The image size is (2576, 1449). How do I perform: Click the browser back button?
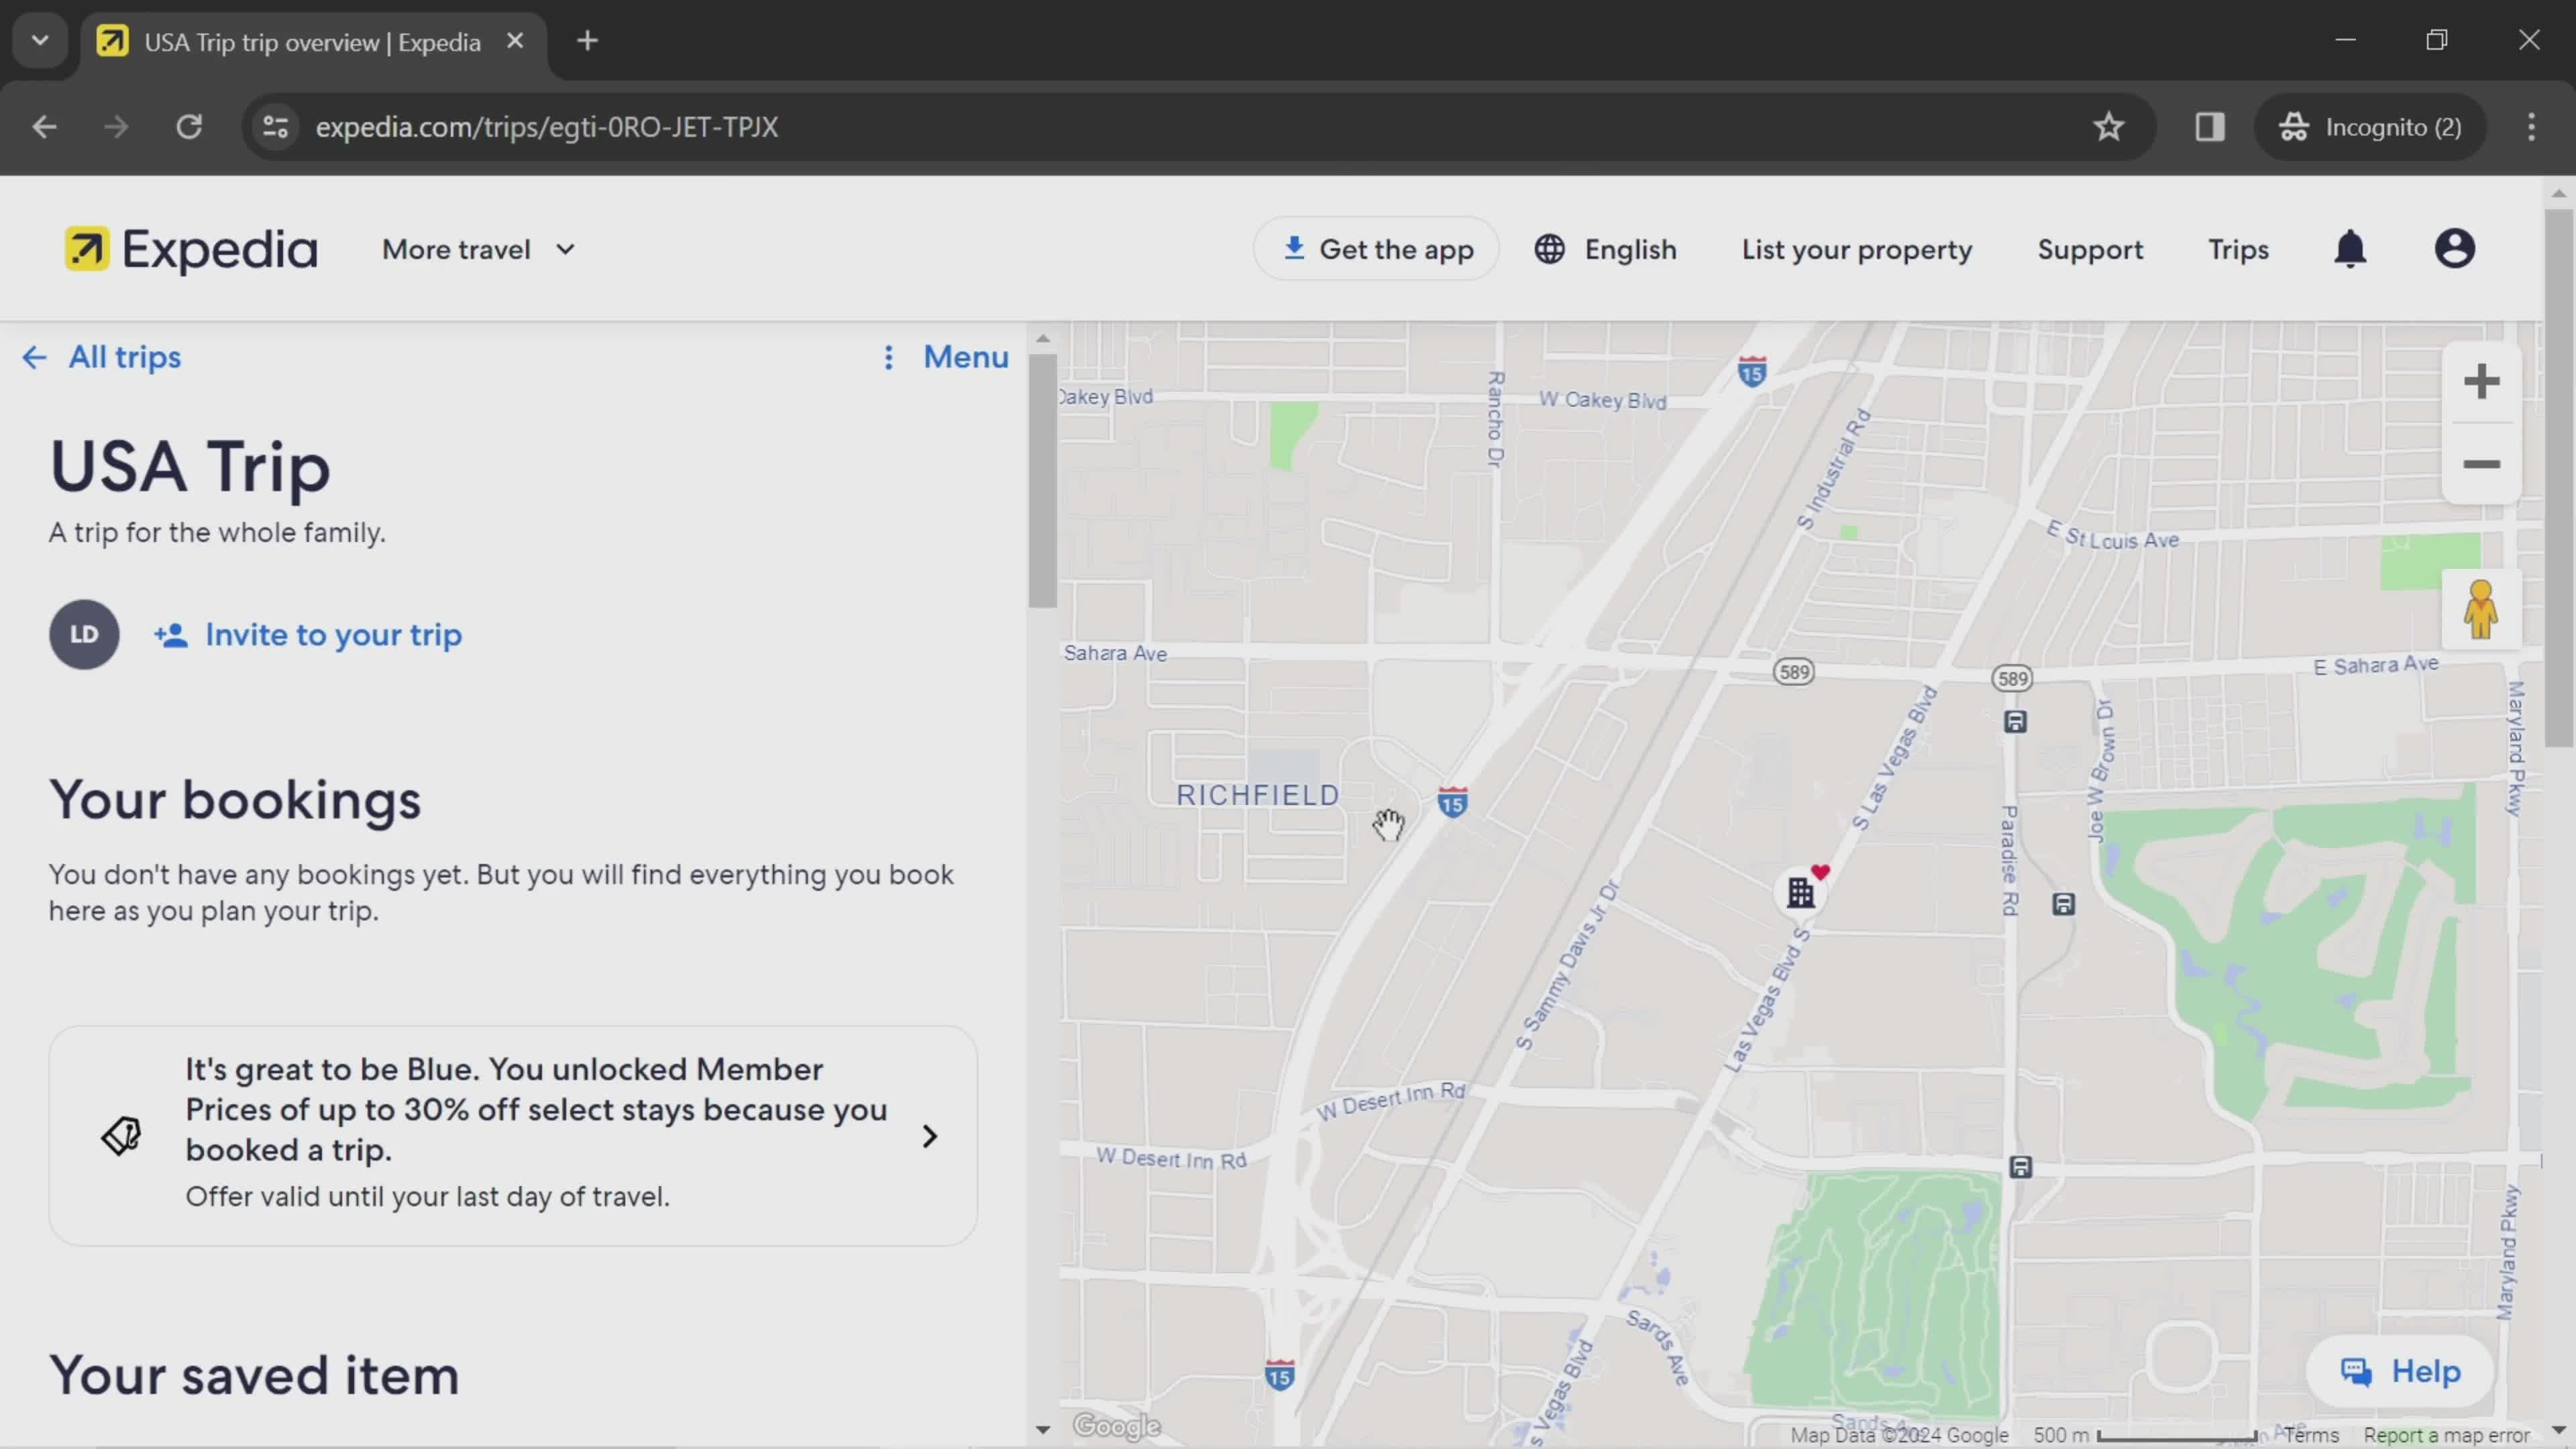point(44,127)
